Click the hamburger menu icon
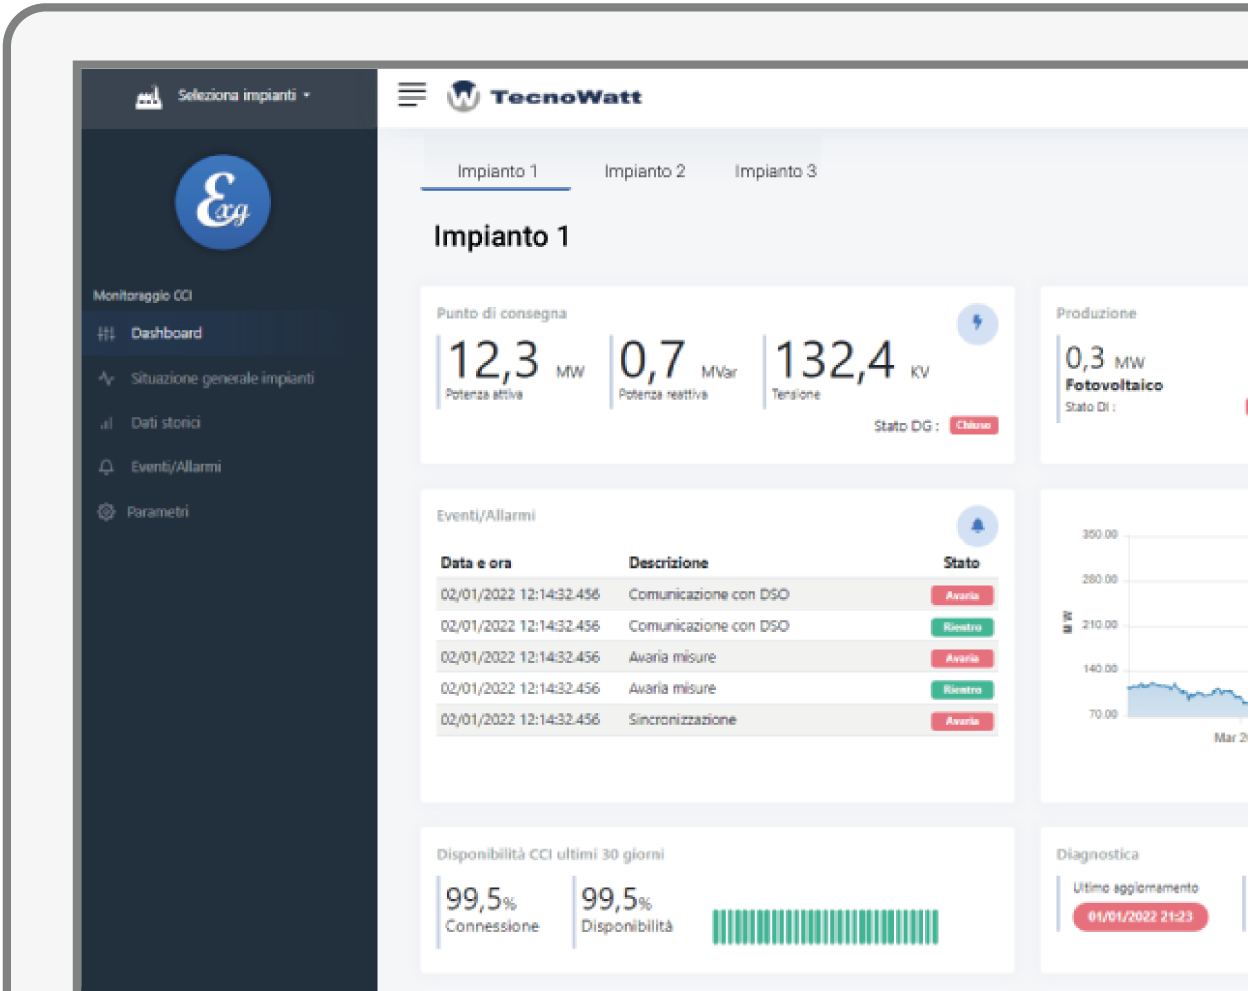Image resolution: width=1248 pixels, height=991 pixels. (411, 95)
